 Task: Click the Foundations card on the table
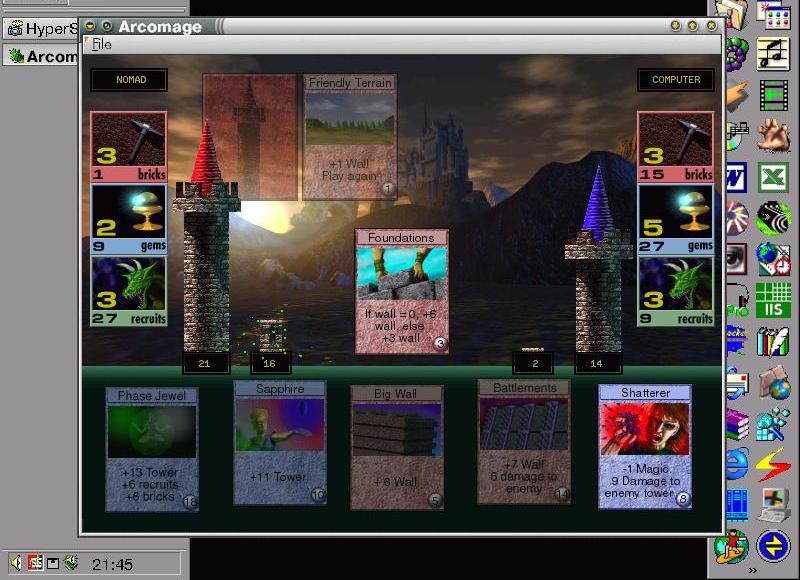click(x=401, y=291)
